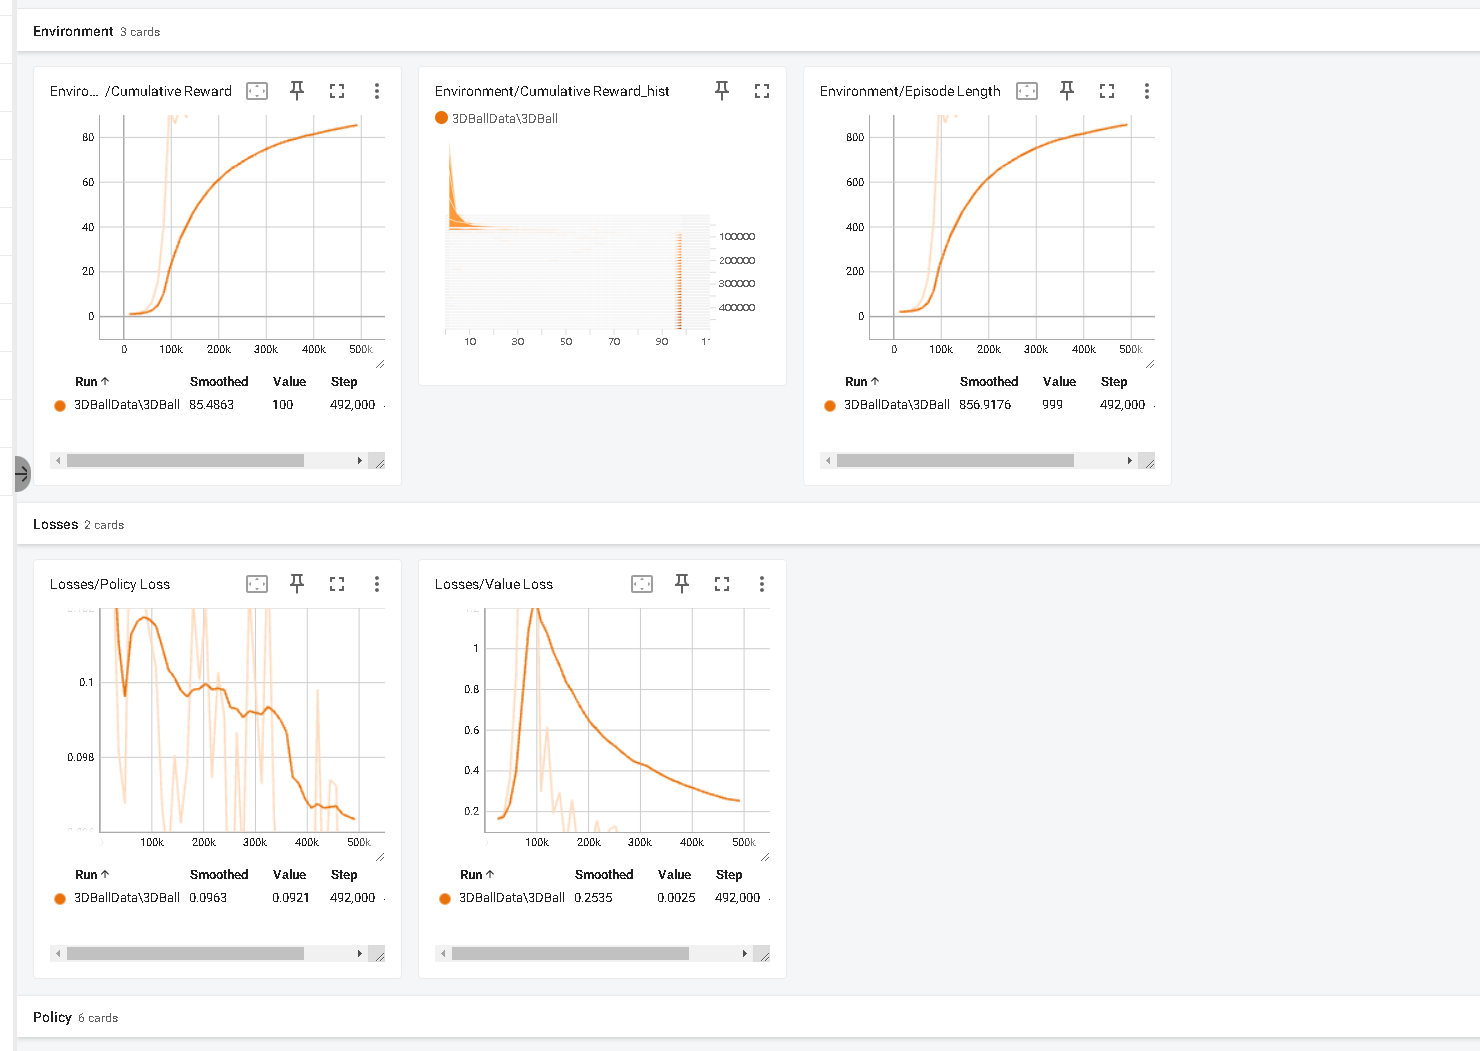Sort by Run in Episode Length table

coord(862,382)
